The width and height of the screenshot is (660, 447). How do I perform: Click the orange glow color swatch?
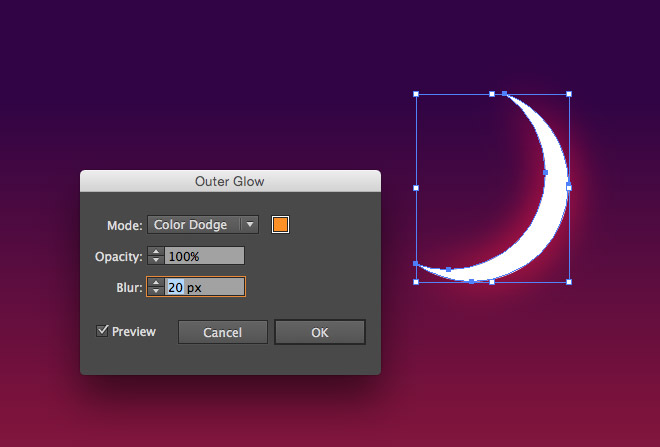click(x=280, y=225)
